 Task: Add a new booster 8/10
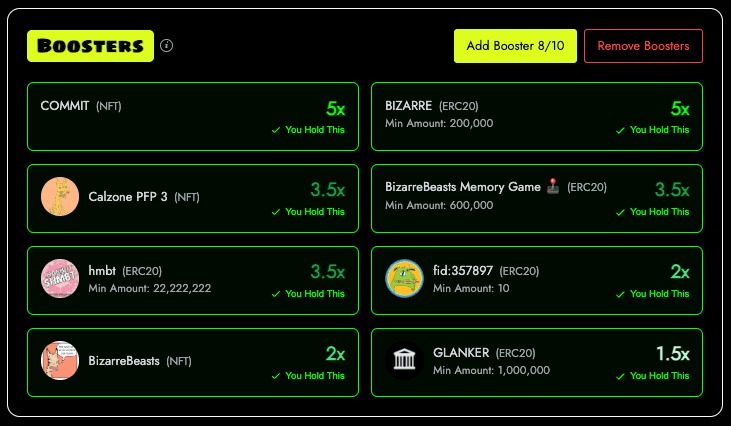[x=515, y=46]
